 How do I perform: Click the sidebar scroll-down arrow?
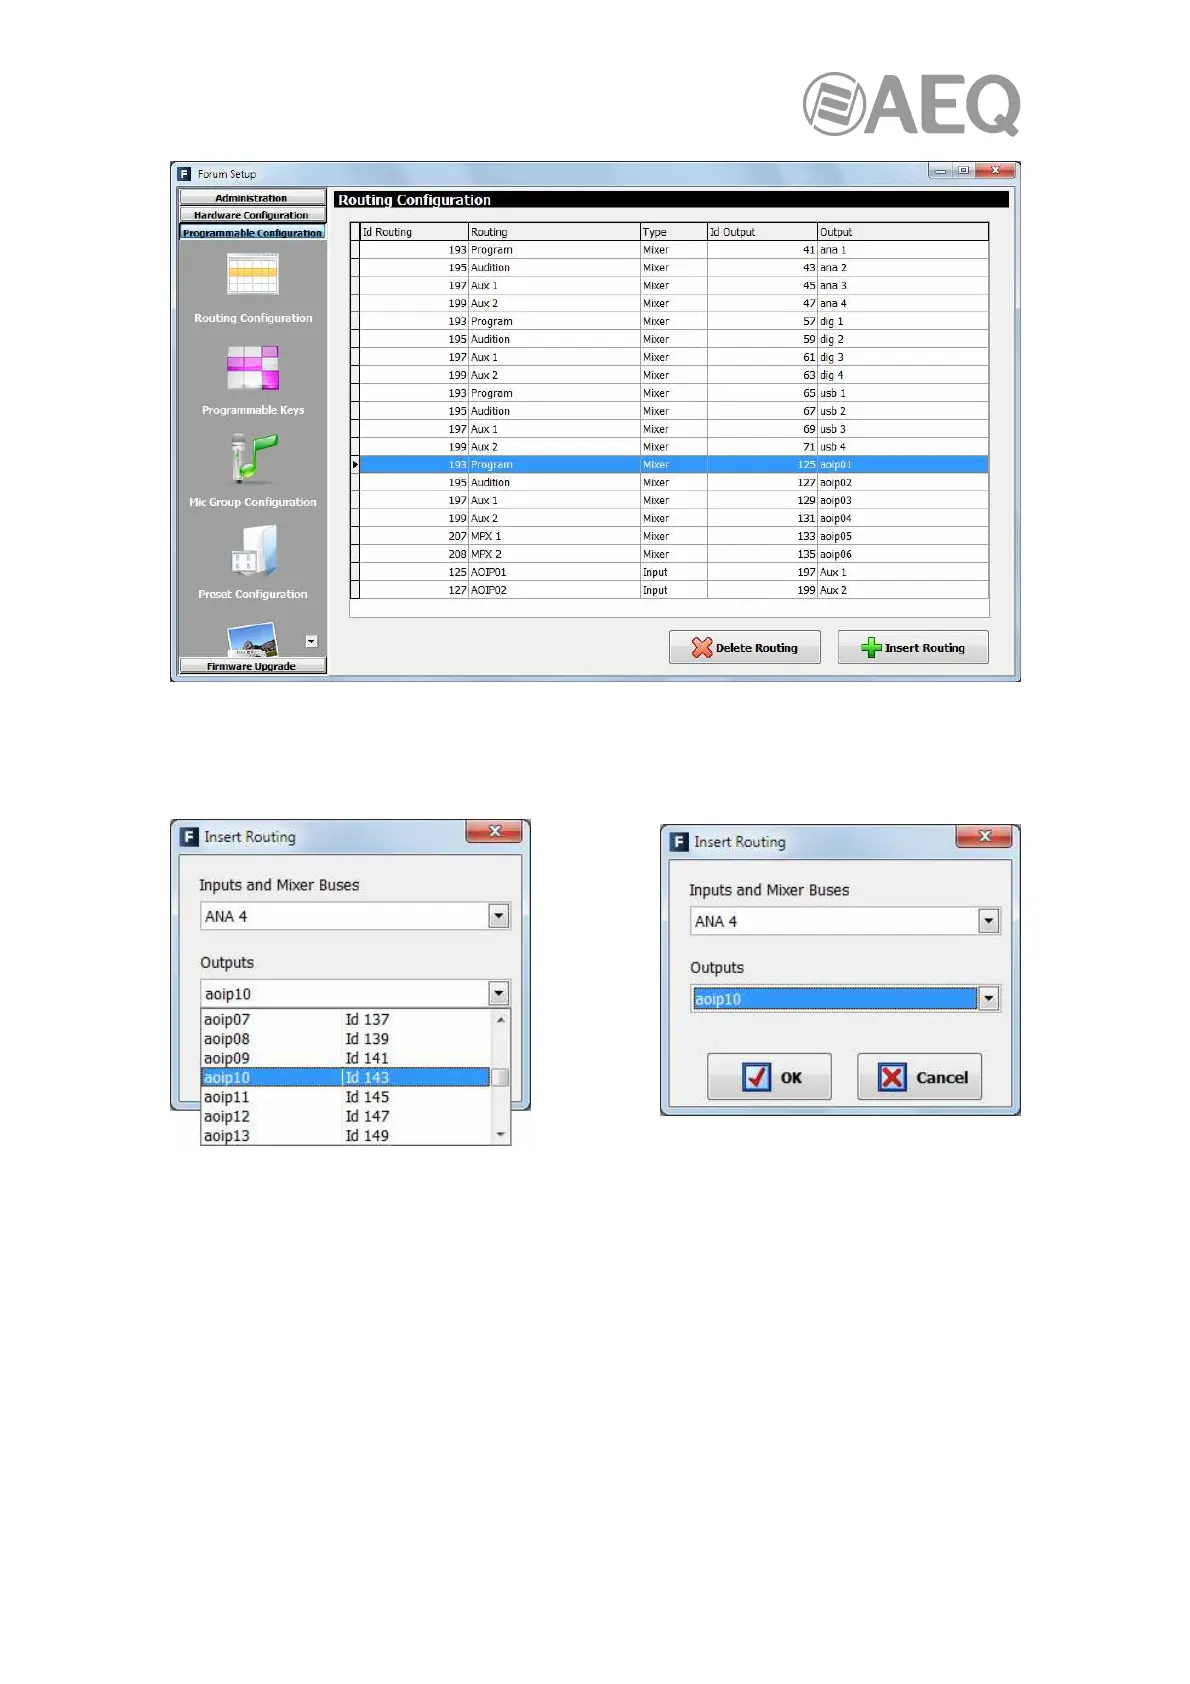[311, 641]
